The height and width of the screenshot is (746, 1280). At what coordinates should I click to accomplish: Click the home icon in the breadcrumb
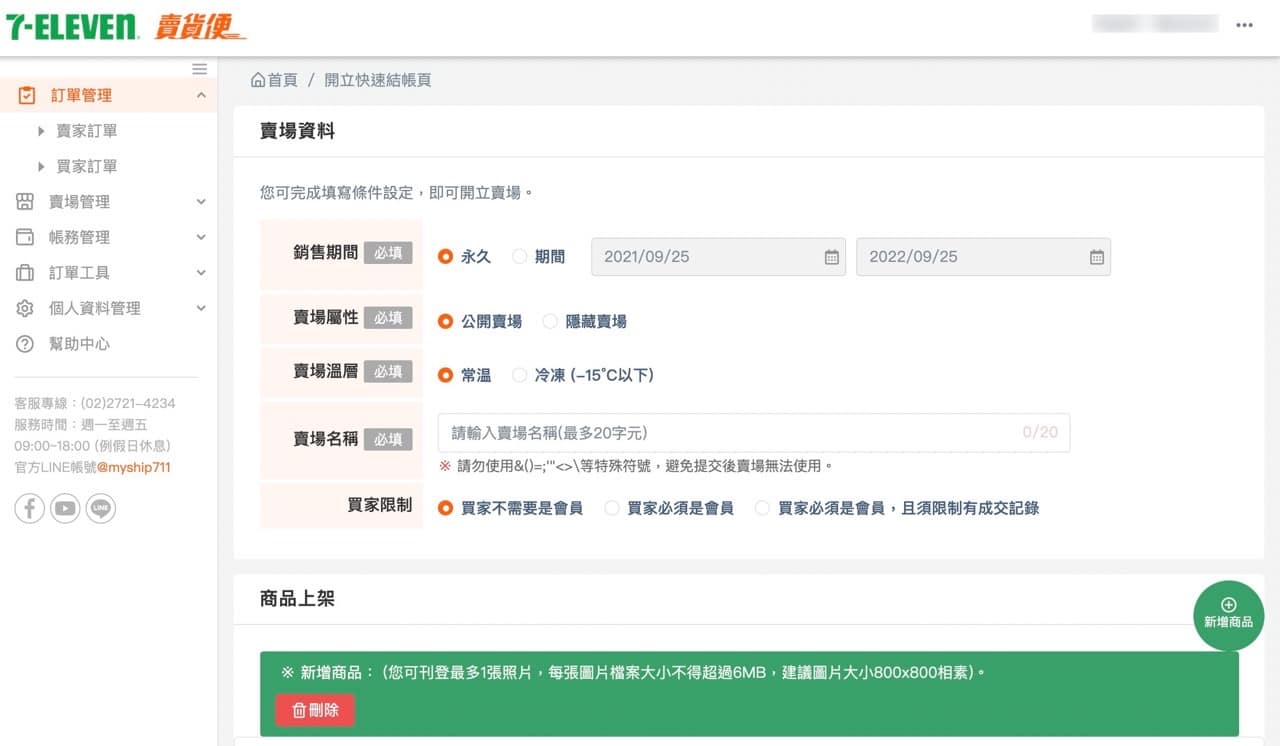258,80
